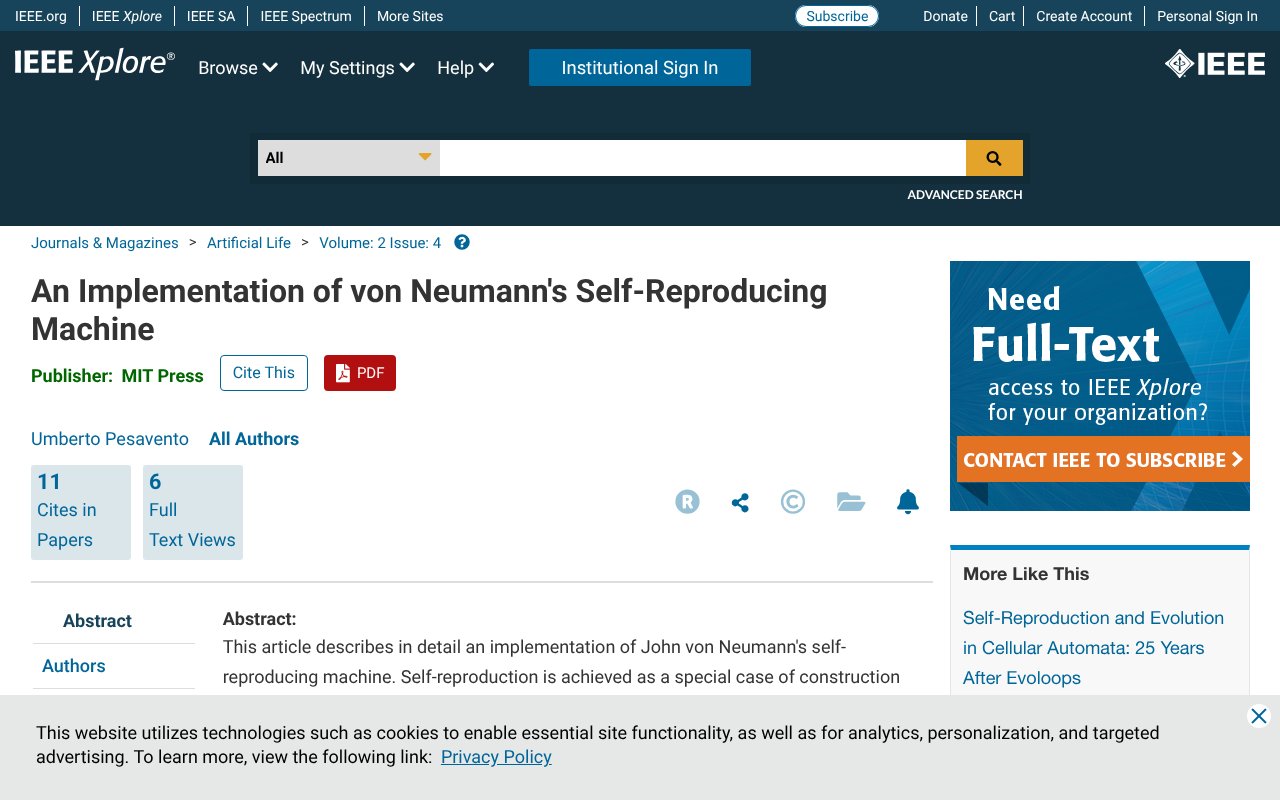Click the Cite This button
This screenshot has height=800, width=1280.
[x=264, y=373]
